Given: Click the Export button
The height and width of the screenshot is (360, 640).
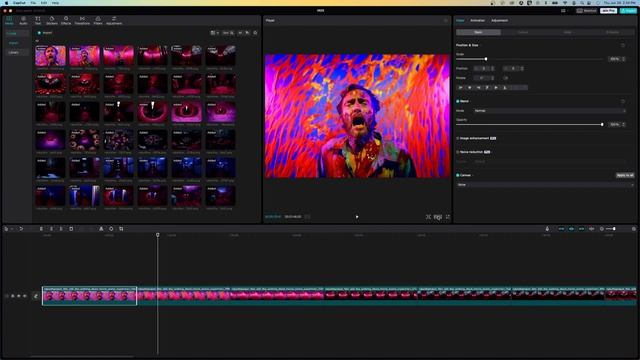Looking at the screenshot, I should tap(628, 11).
